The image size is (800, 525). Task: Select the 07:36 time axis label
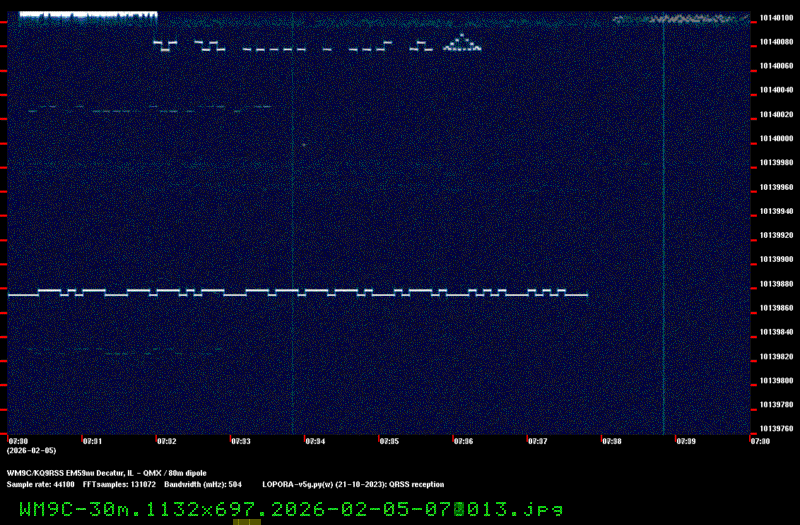click(462, 440)
